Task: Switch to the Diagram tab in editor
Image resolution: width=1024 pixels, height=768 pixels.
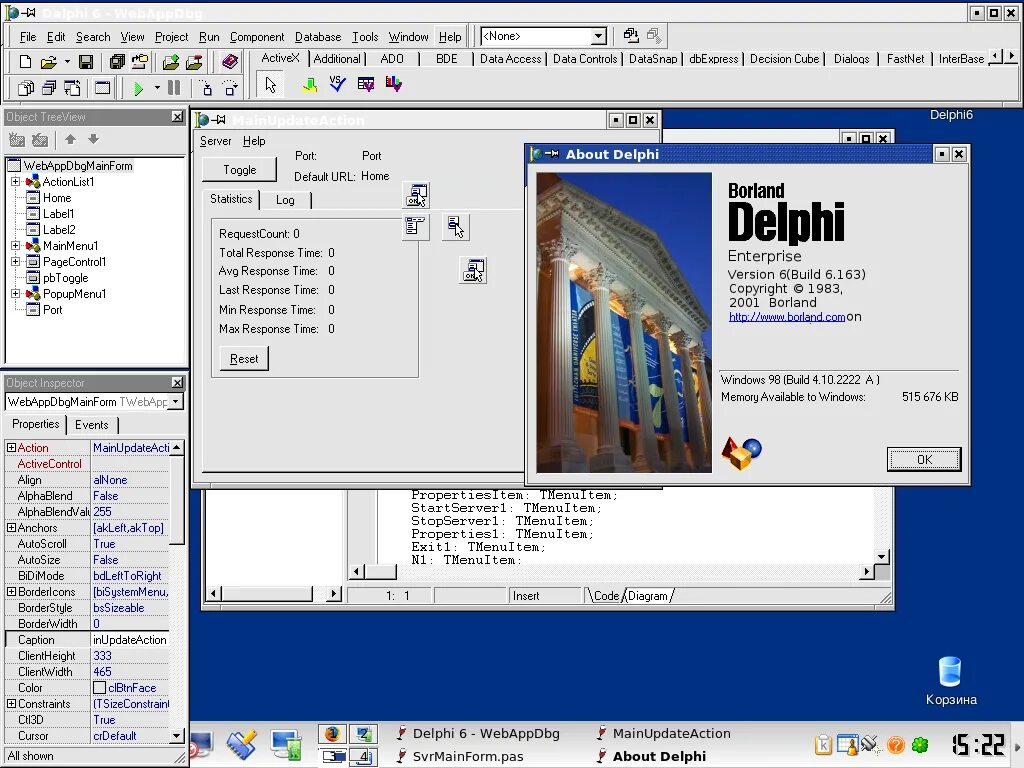Action: pyautogui.click(x=648, y=596)
